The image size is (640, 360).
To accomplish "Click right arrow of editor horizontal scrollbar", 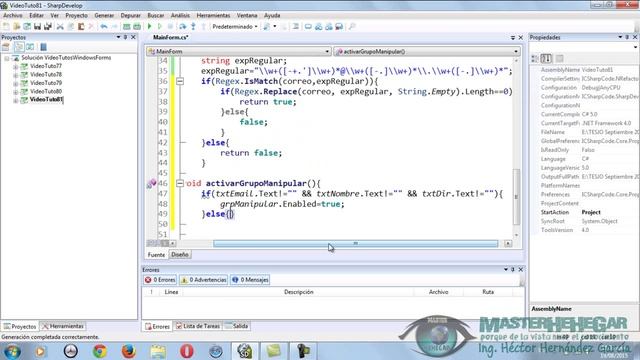I will tap(508, 244).
